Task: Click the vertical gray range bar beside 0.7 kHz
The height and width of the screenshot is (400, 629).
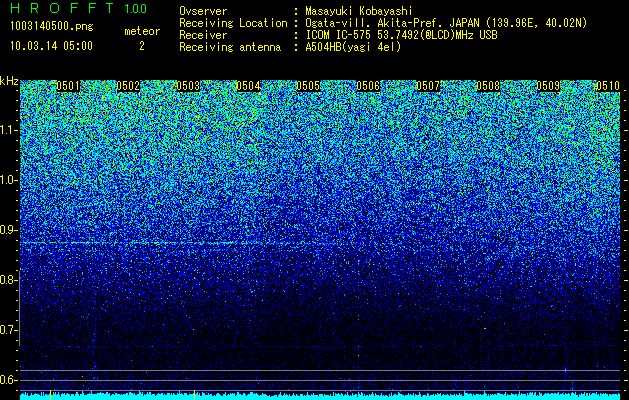Action: [x=20, y=308]
